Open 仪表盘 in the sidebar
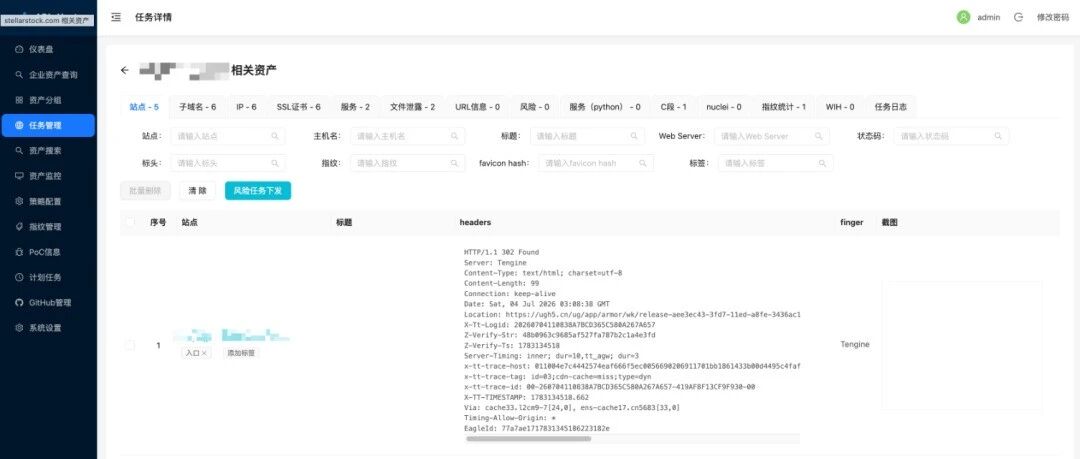The image size is (1080, 459). tap(48, 49)
